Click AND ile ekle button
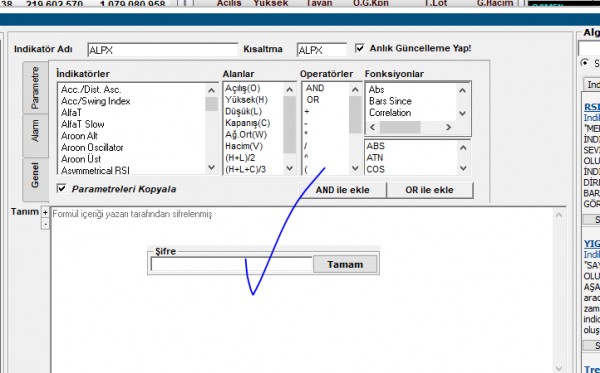Viewport: 600px width, 373px height. (x=342, y=190)
